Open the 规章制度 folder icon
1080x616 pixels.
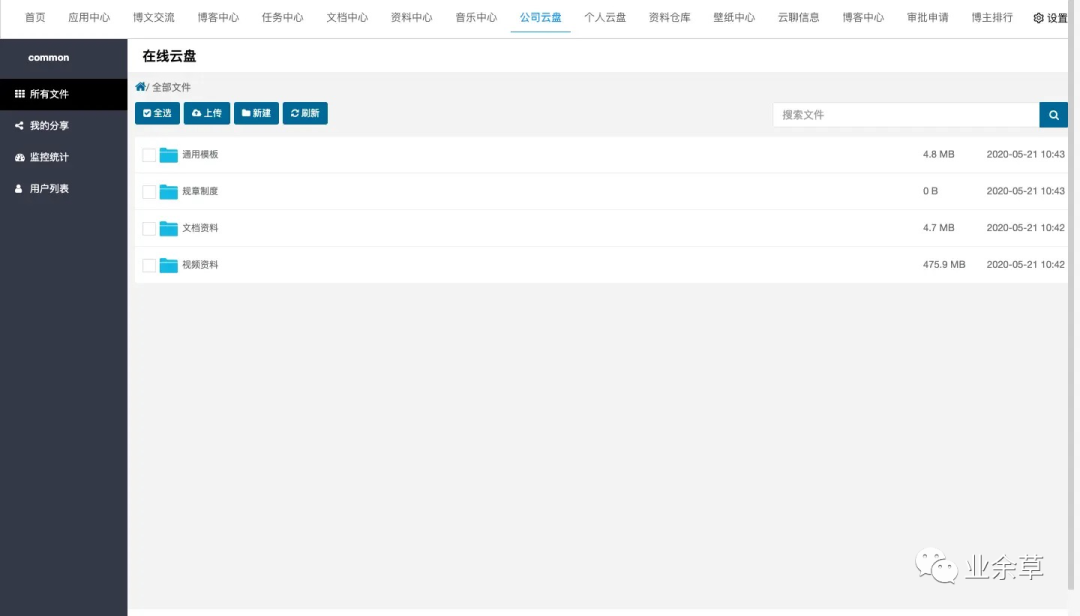pos(168,192)
